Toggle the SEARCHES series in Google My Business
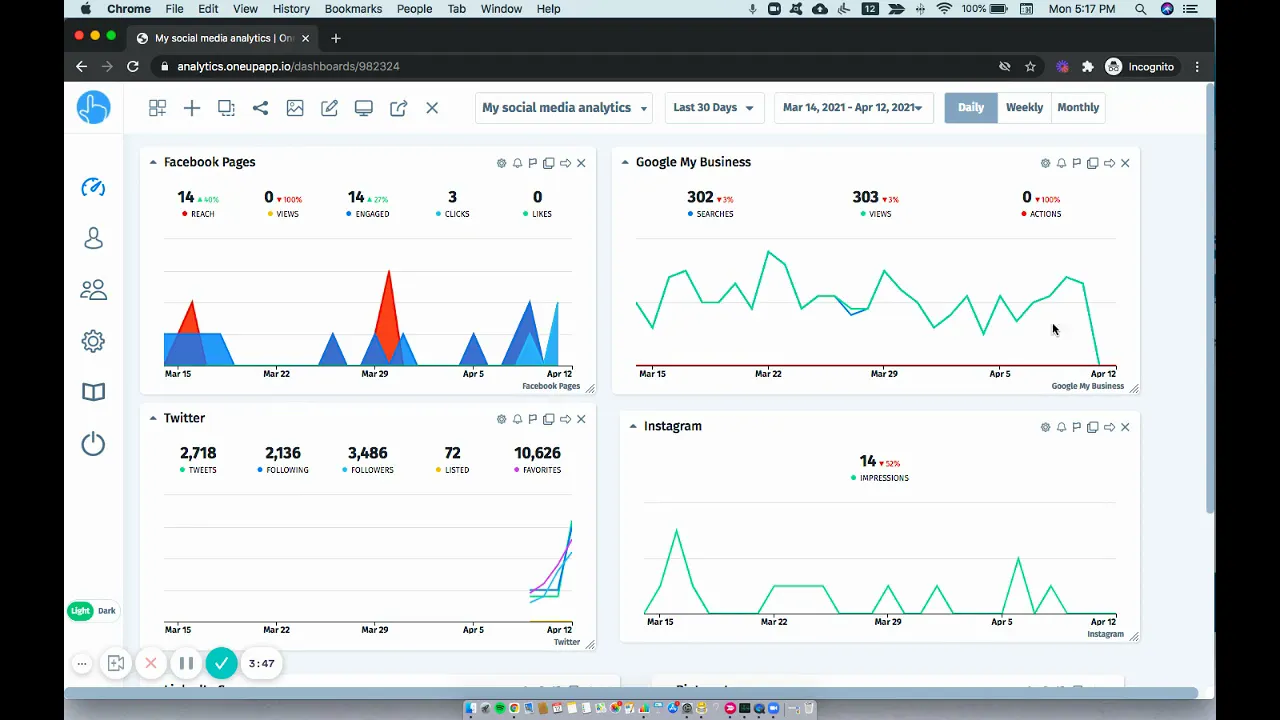 point(711,214)
